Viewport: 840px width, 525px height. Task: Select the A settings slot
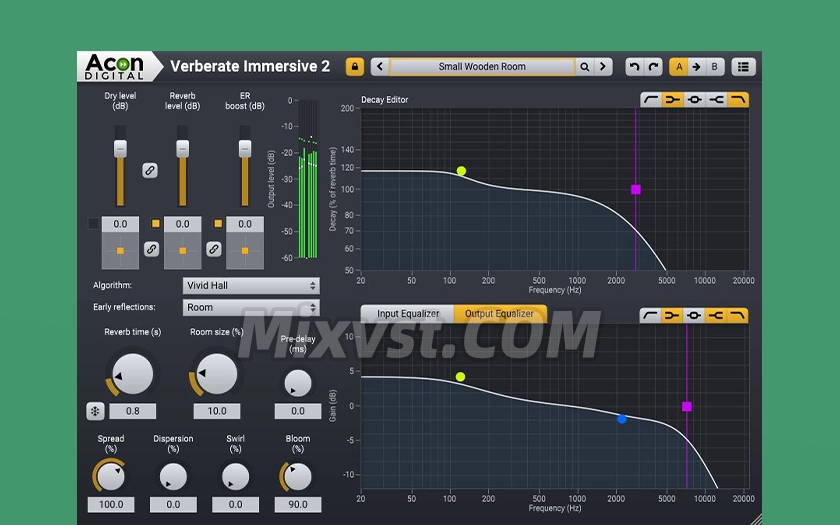pyautogui.click(x=679, y=67)
